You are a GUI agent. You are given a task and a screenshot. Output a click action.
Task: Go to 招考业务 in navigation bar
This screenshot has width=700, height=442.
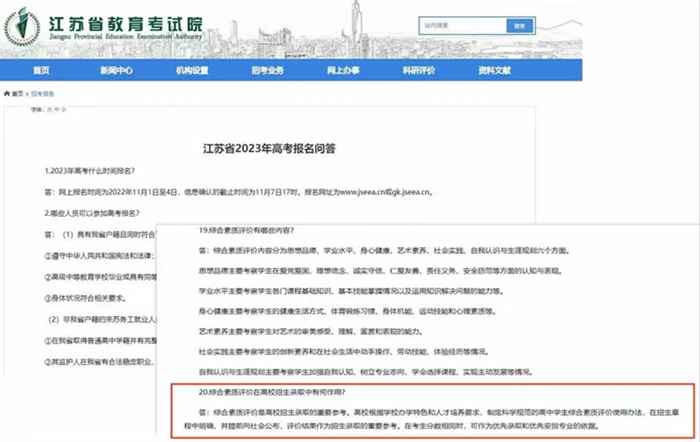click(267, 71)
